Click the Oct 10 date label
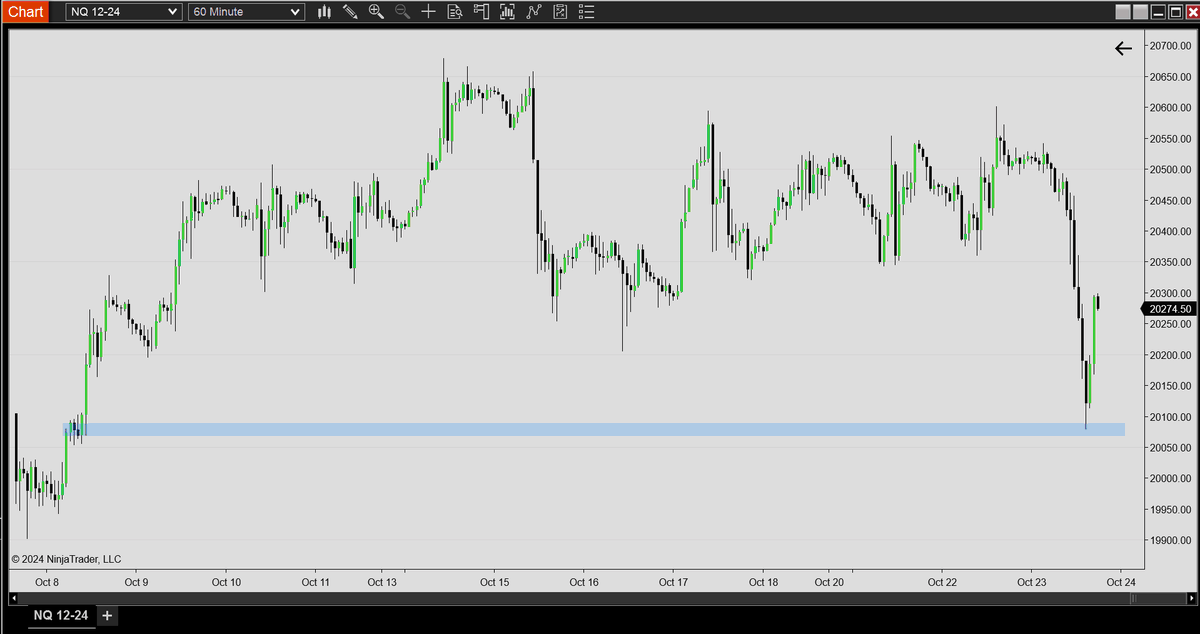1200x634 pixels. (227, 581)
